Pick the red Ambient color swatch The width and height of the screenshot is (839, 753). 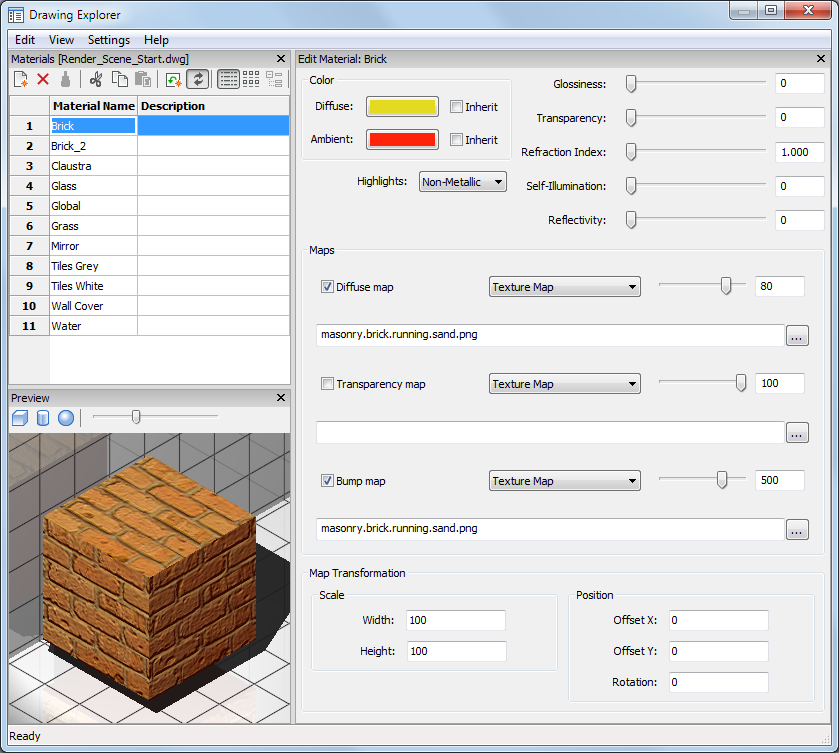click(x=402, y=140)
